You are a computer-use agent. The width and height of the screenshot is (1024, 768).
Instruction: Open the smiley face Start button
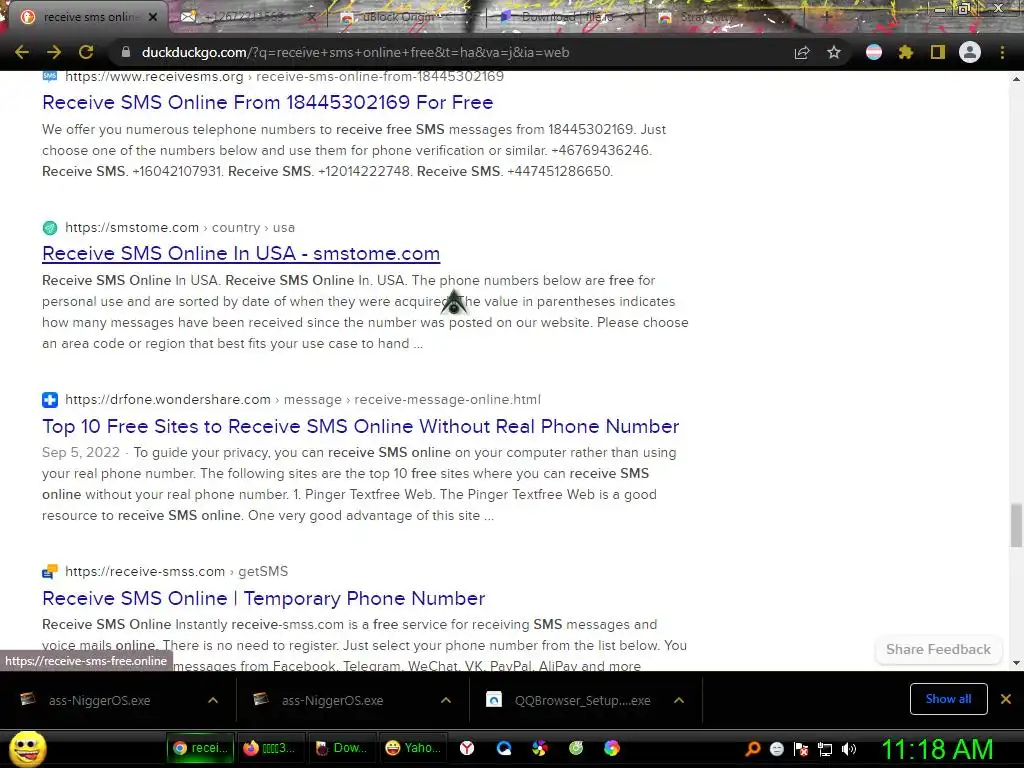pos(27,748)
